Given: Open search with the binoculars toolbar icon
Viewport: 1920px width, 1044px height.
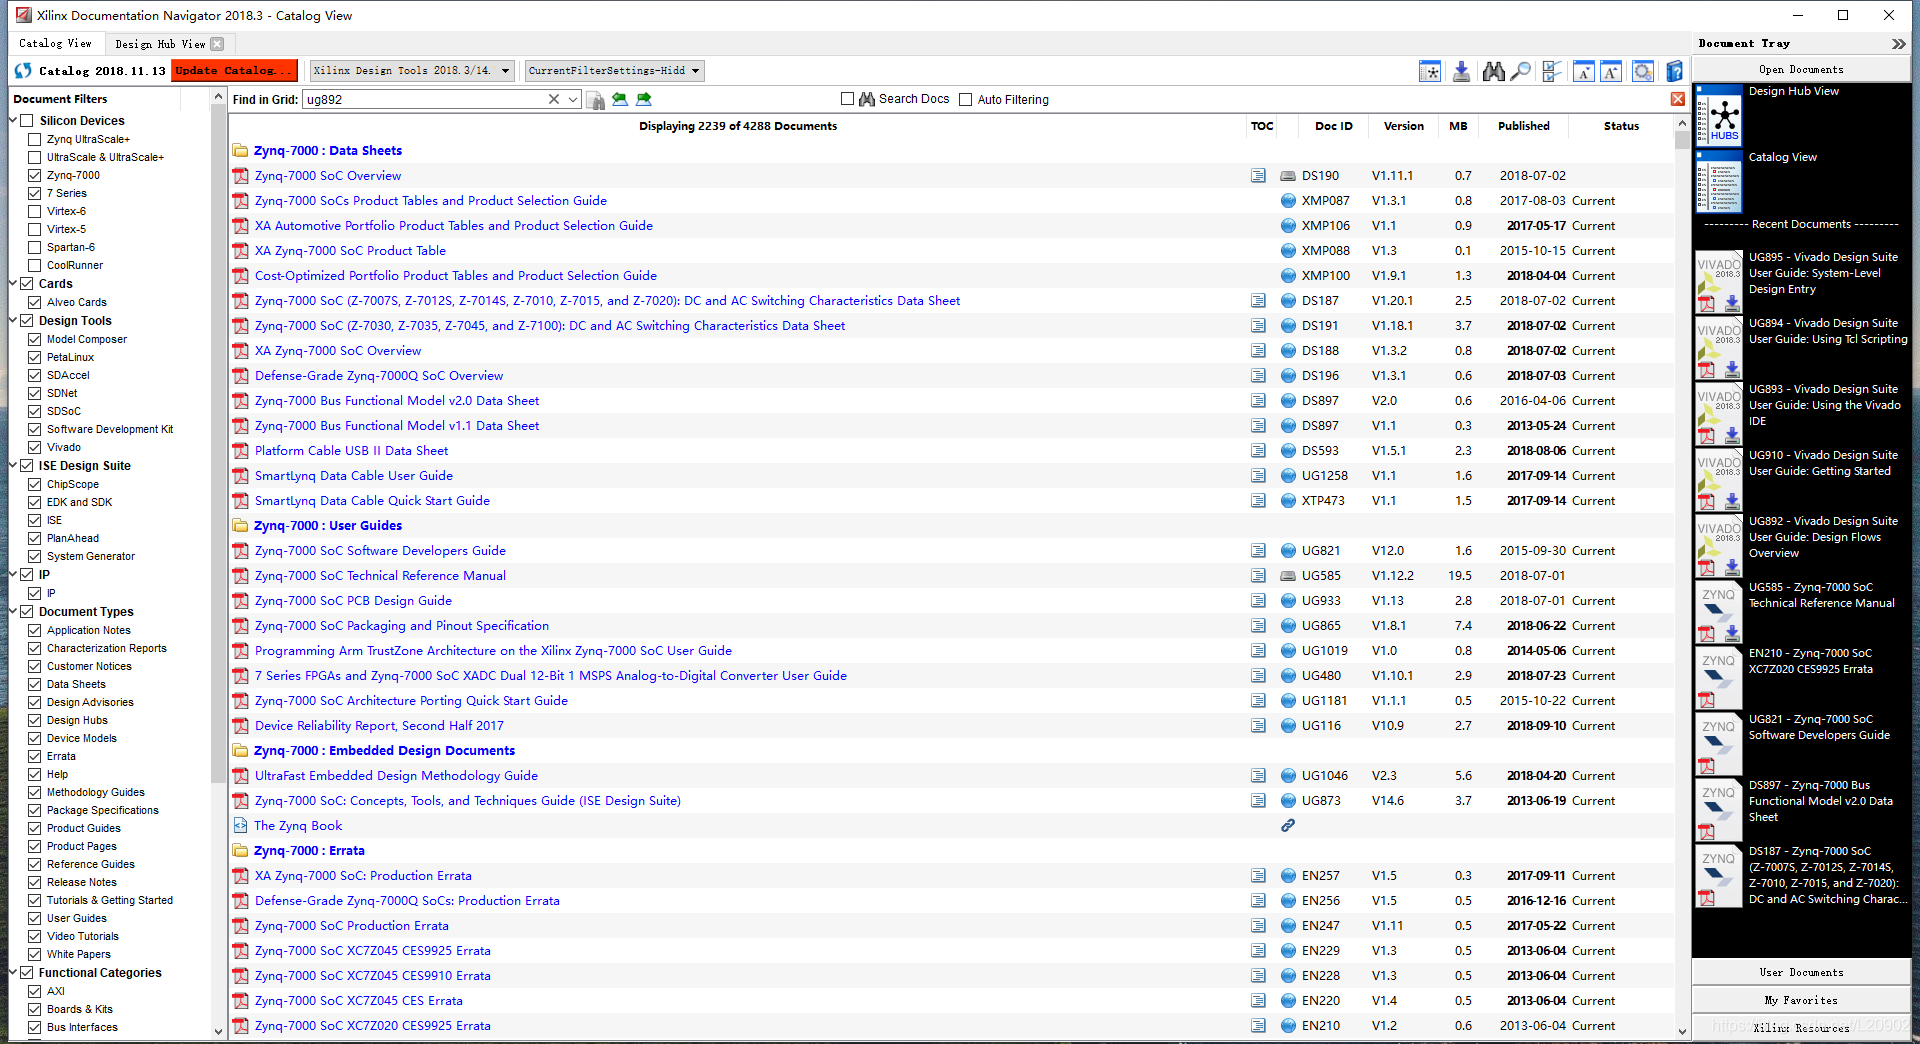Looking at the screenshot, I should pos(1493,71).
